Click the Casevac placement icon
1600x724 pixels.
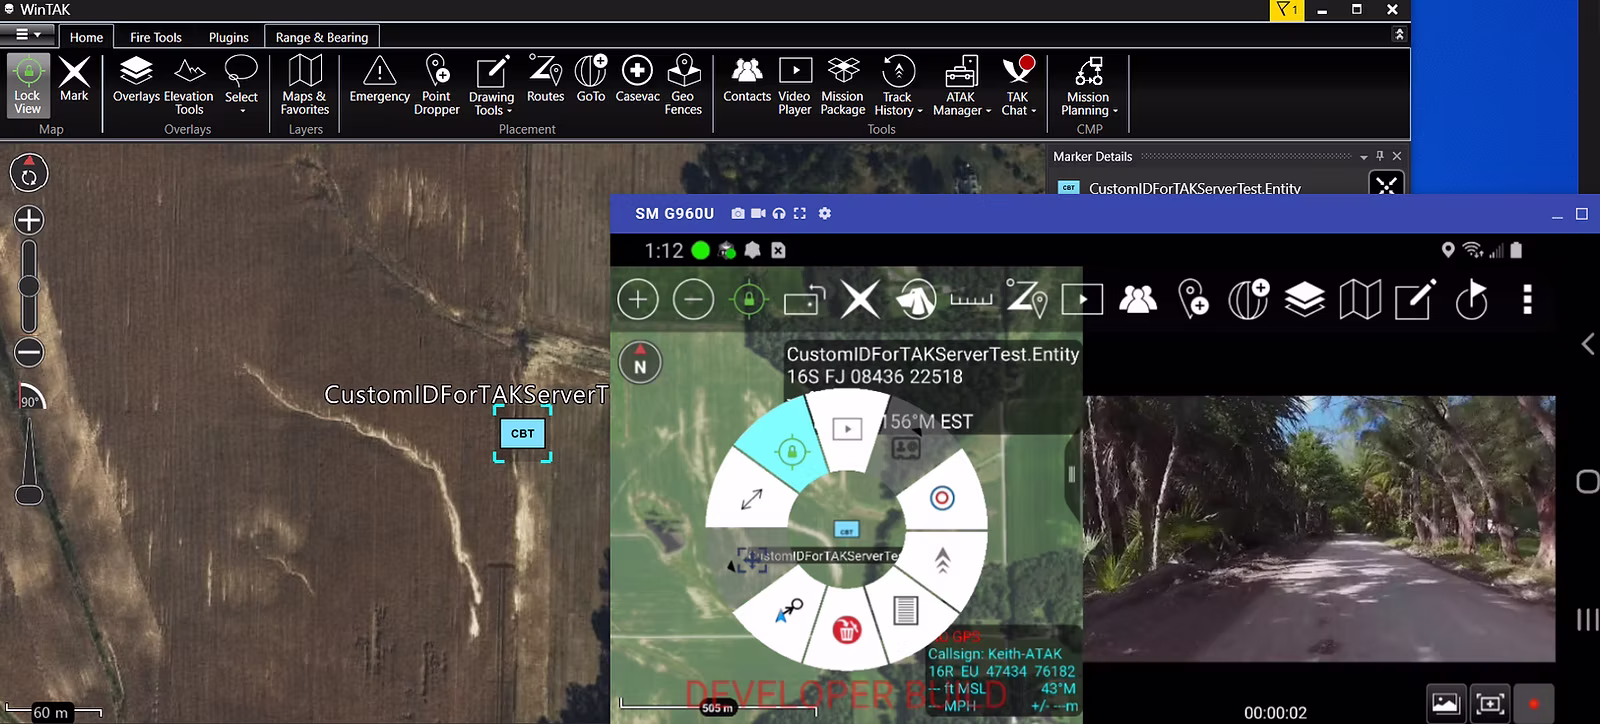(x=637, y=81)
